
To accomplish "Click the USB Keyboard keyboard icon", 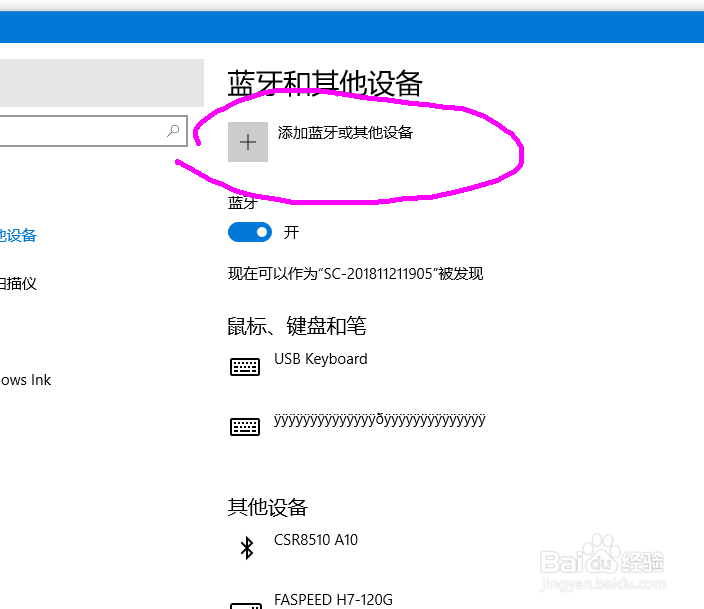I will (245, 366).
